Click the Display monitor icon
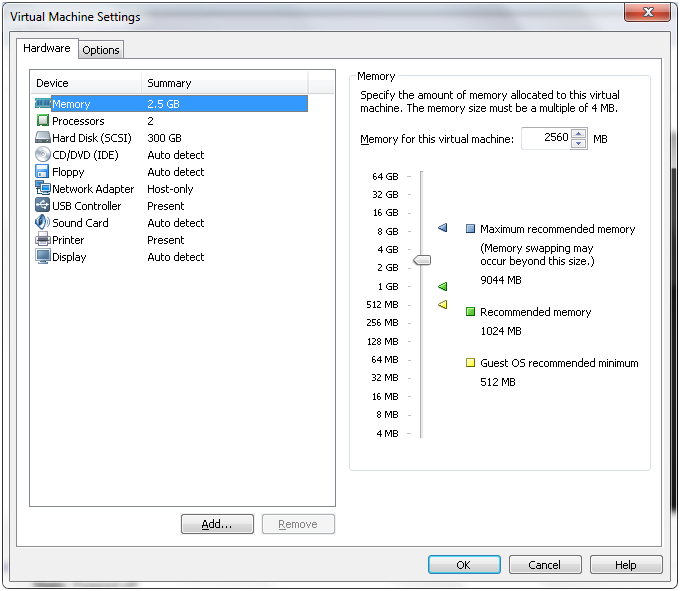The width and height of the screenshot is (680, 591). tap(43, 256)
